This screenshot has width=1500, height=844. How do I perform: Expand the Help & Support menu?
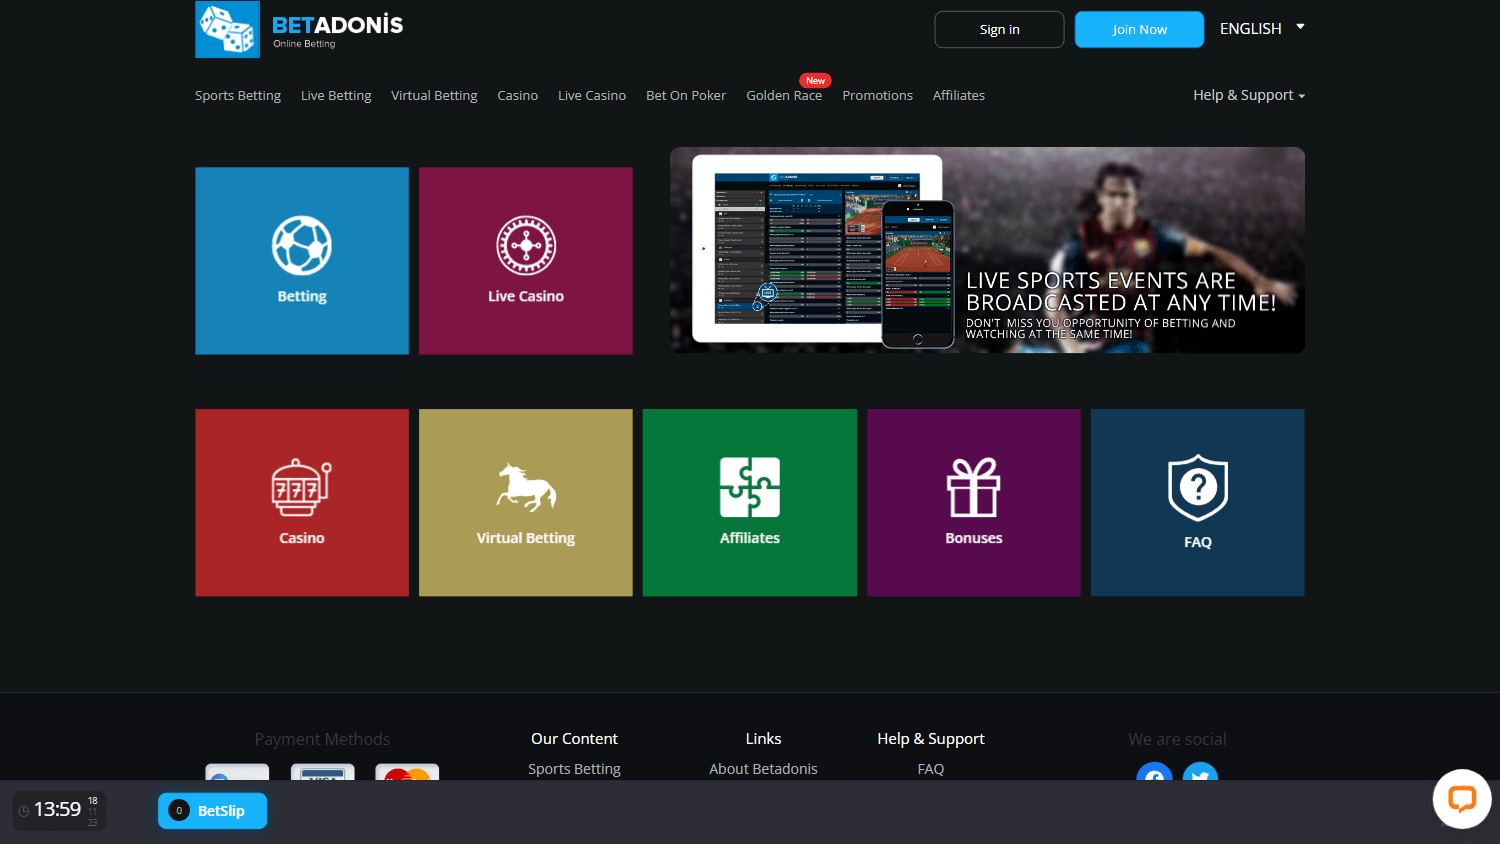tap(1249, 95)
